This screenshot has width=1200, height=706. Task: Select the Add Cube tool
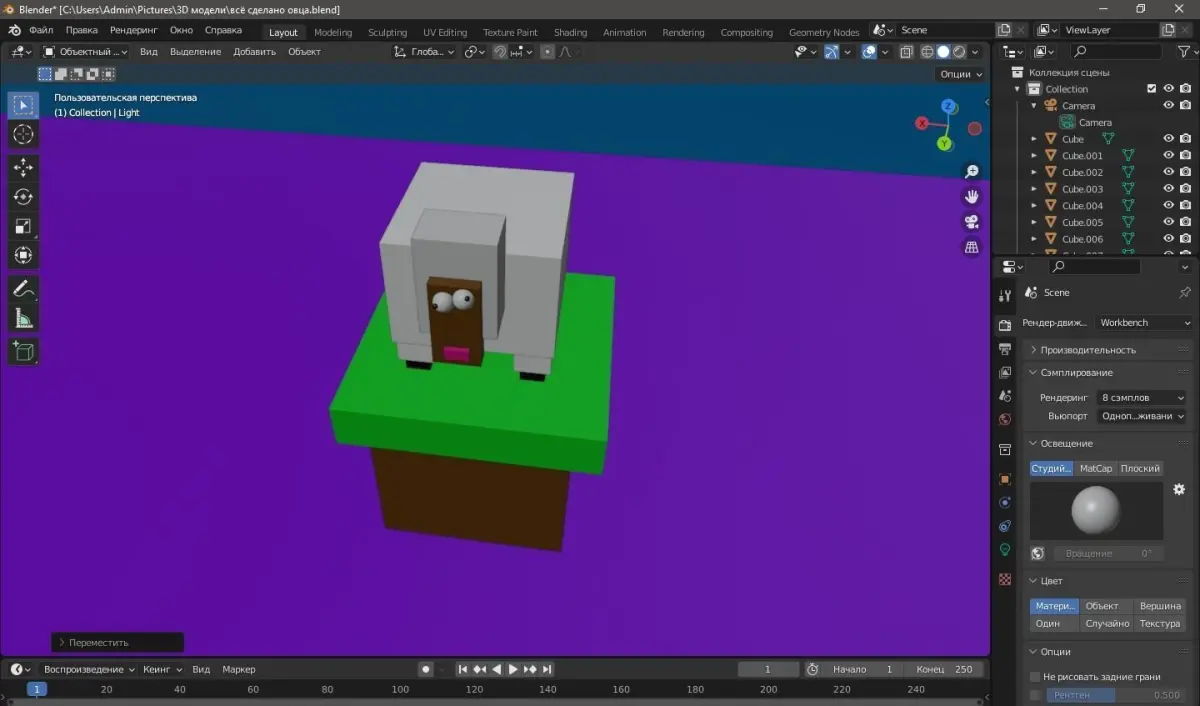point(24,351)
